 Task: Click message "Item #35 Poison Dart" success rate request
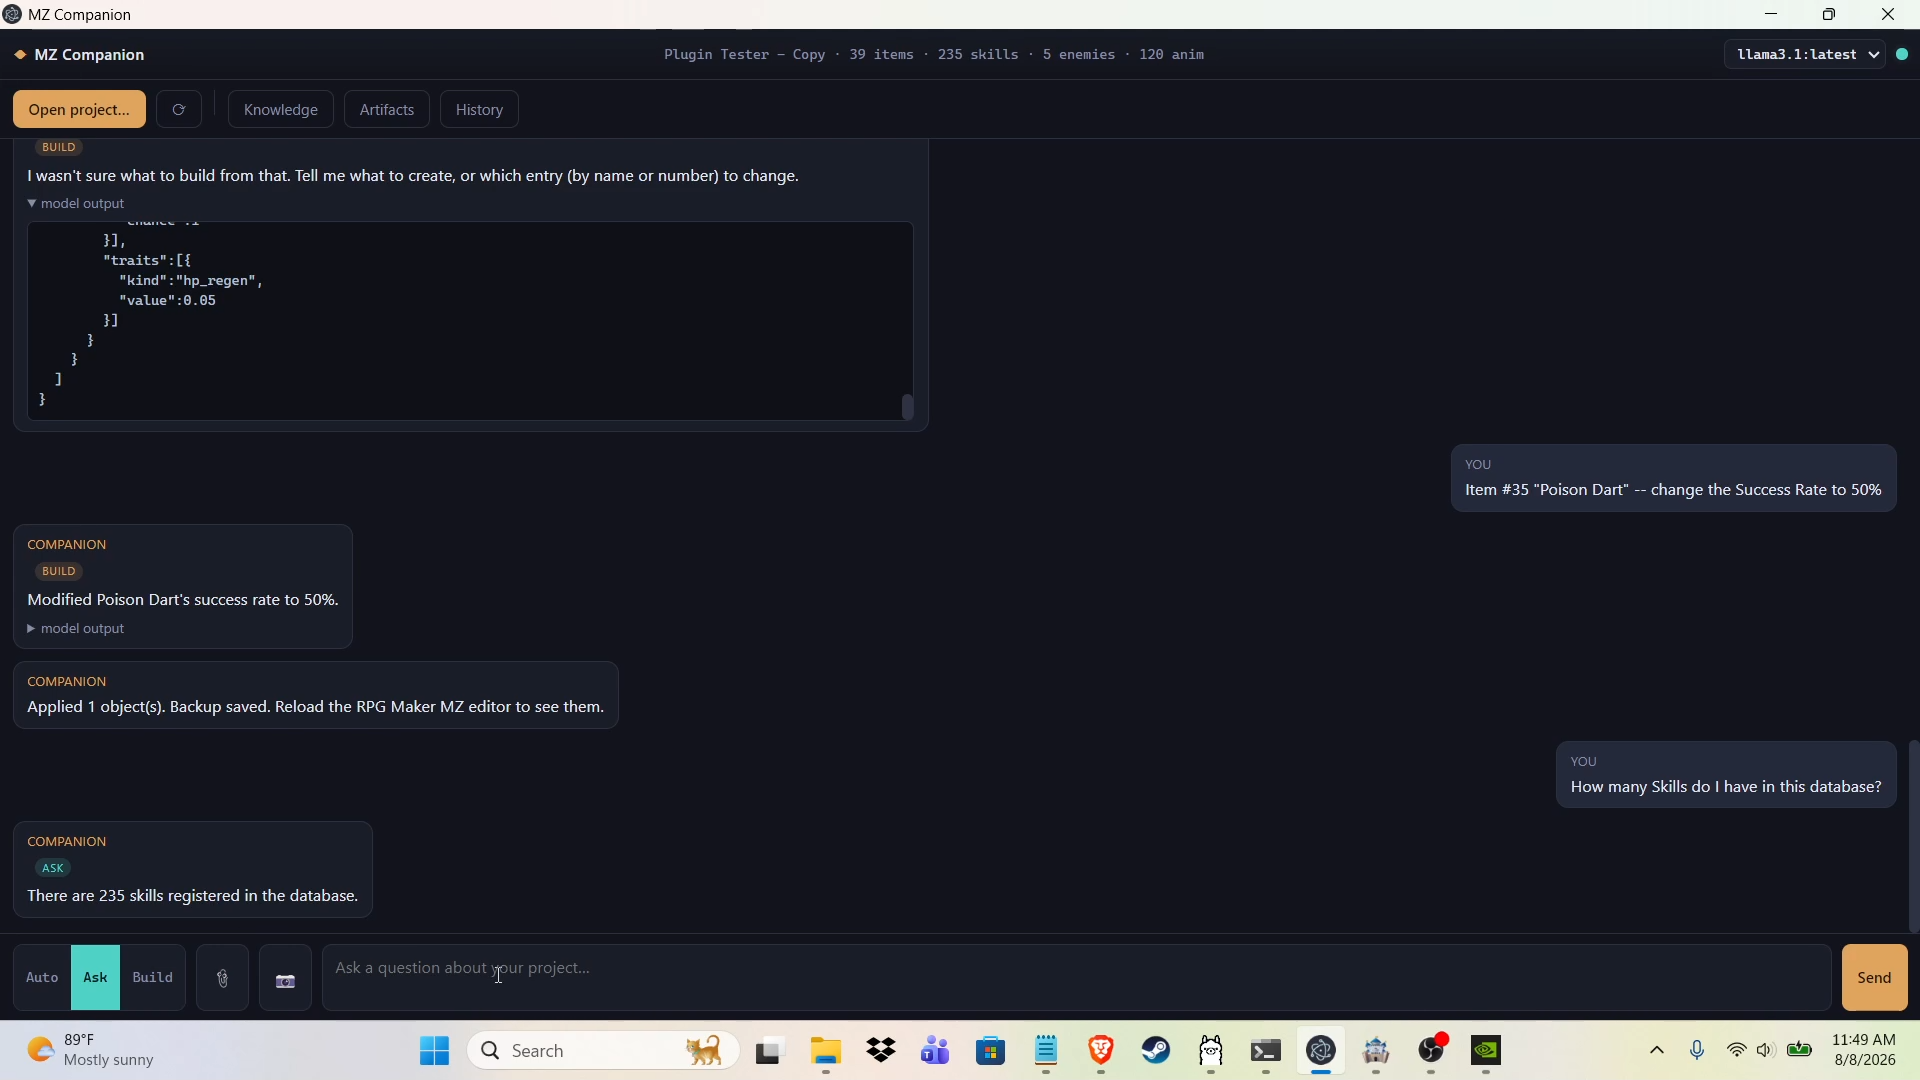tap(1673, 491)
